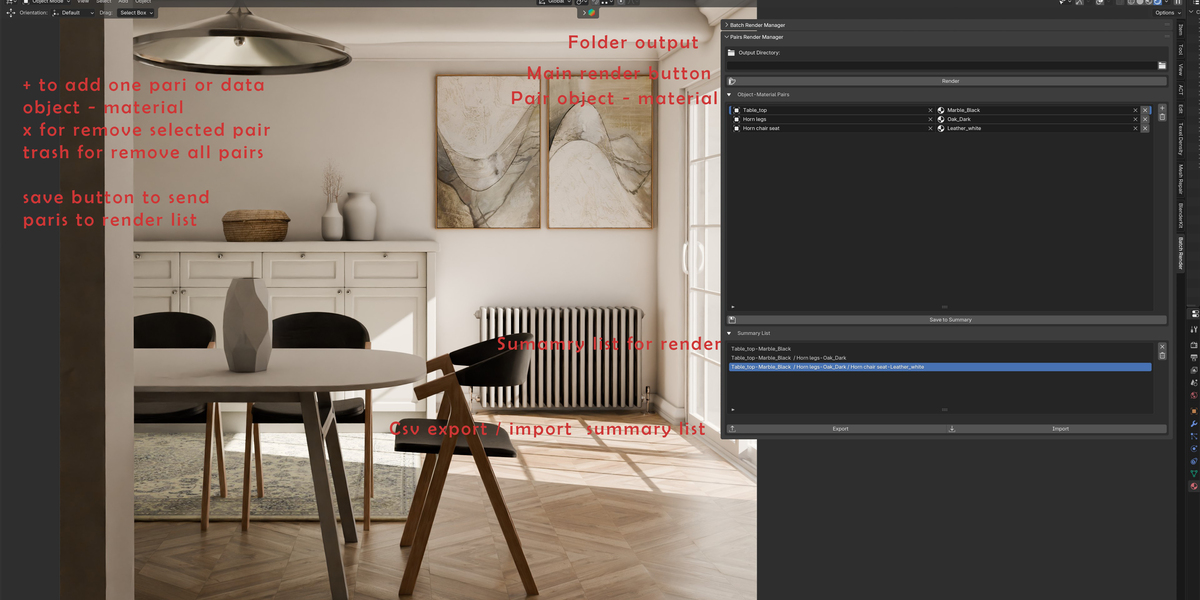Screen dimensions: 1200x600
Task: Select the Horn chair seat object field
Action: pyautogui.click(x=833, y=128)
